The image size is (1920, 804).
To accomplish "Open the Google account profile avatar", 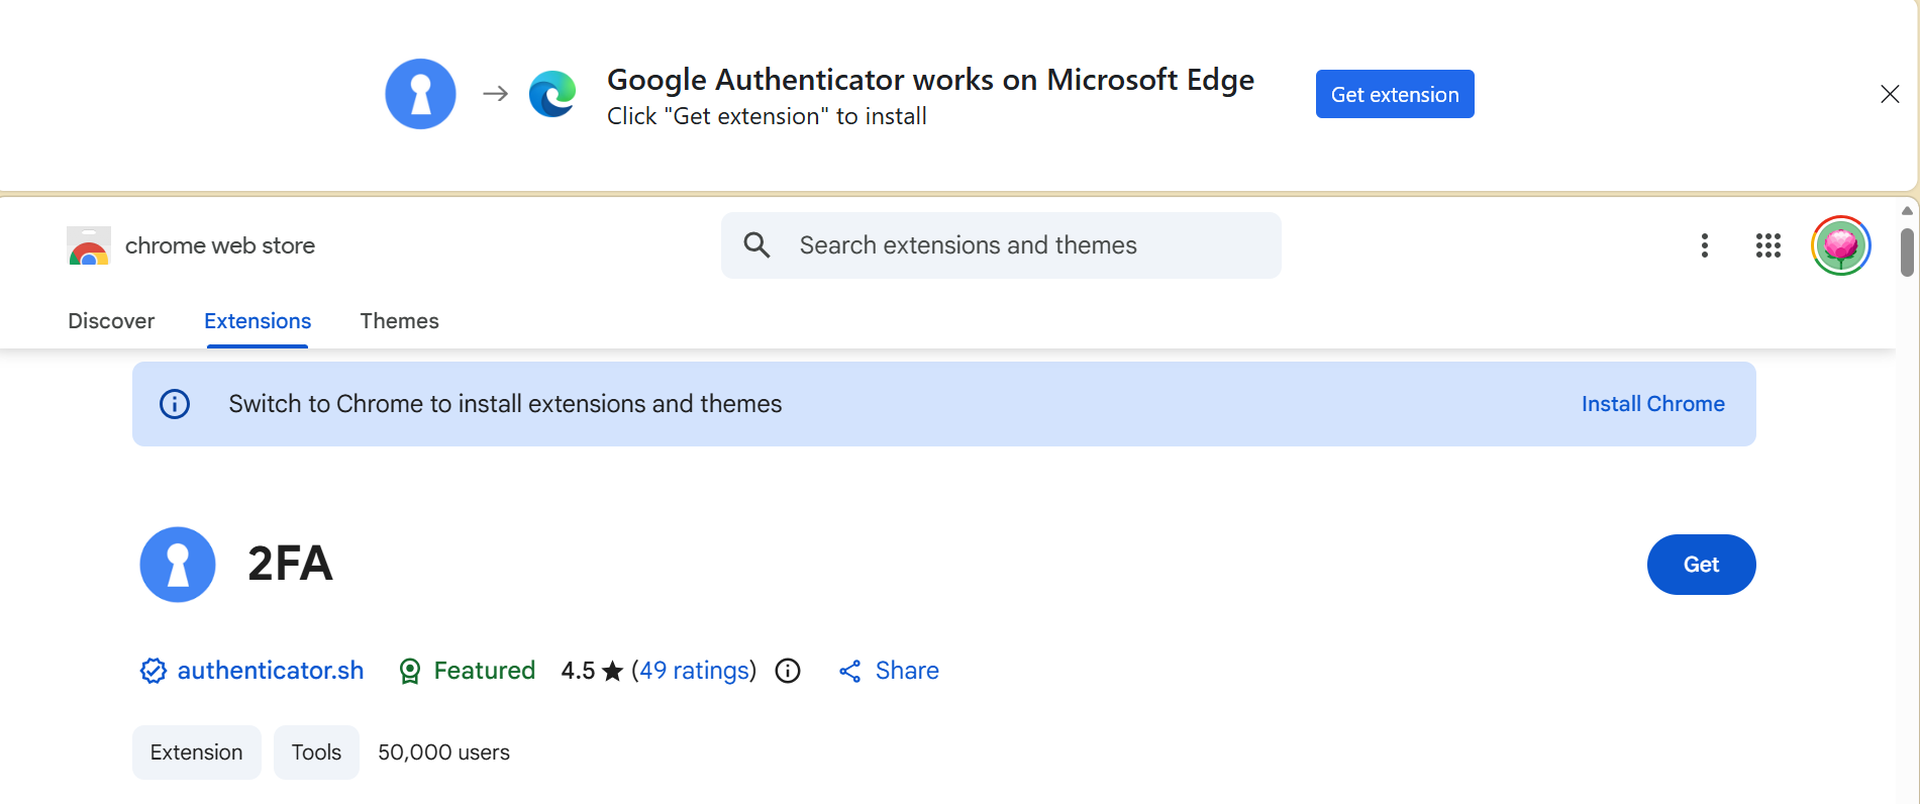I will click(1840, 246).
